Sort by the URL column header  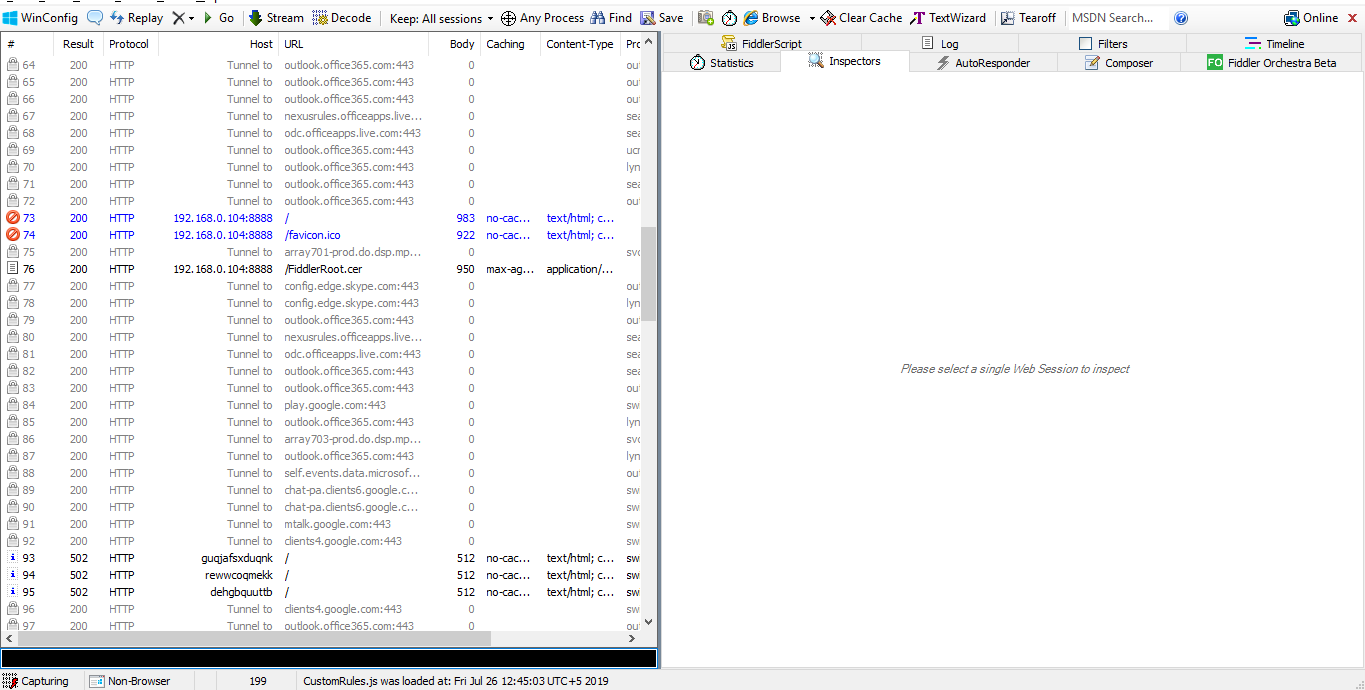353,44
